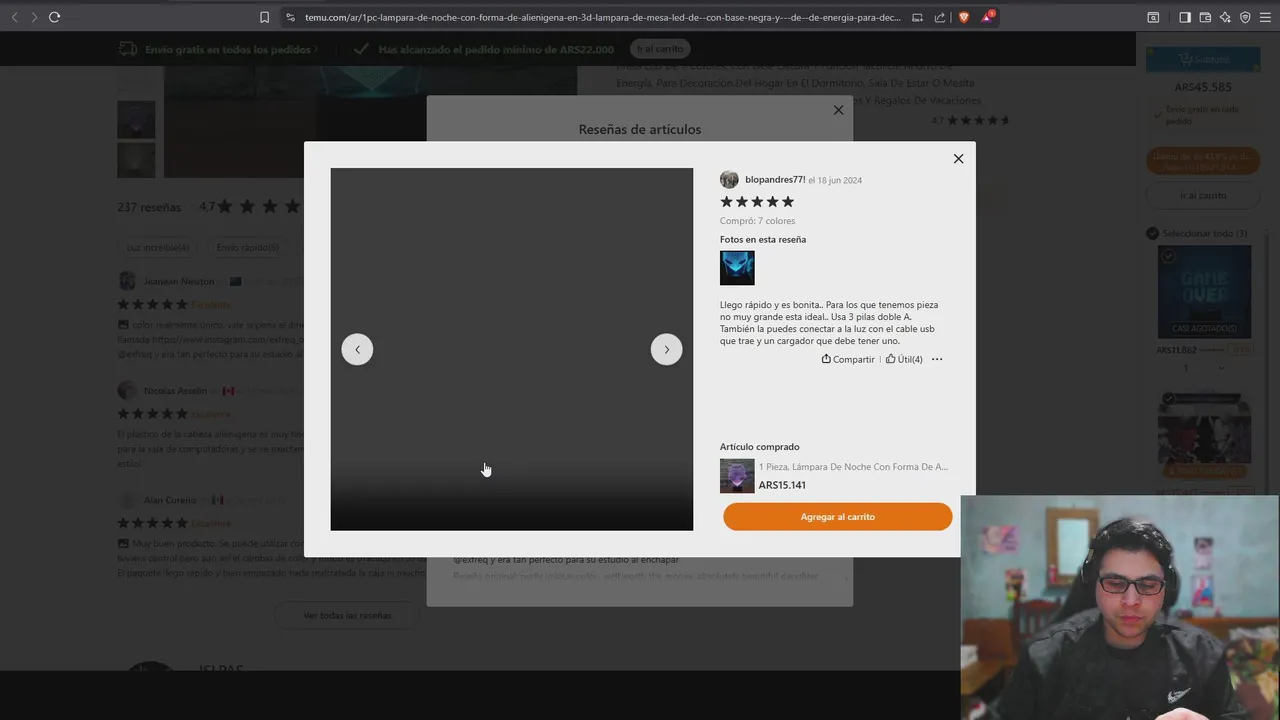Mark the review as Útil(4)
This screenshot has width=1280, height=720.
904,359
